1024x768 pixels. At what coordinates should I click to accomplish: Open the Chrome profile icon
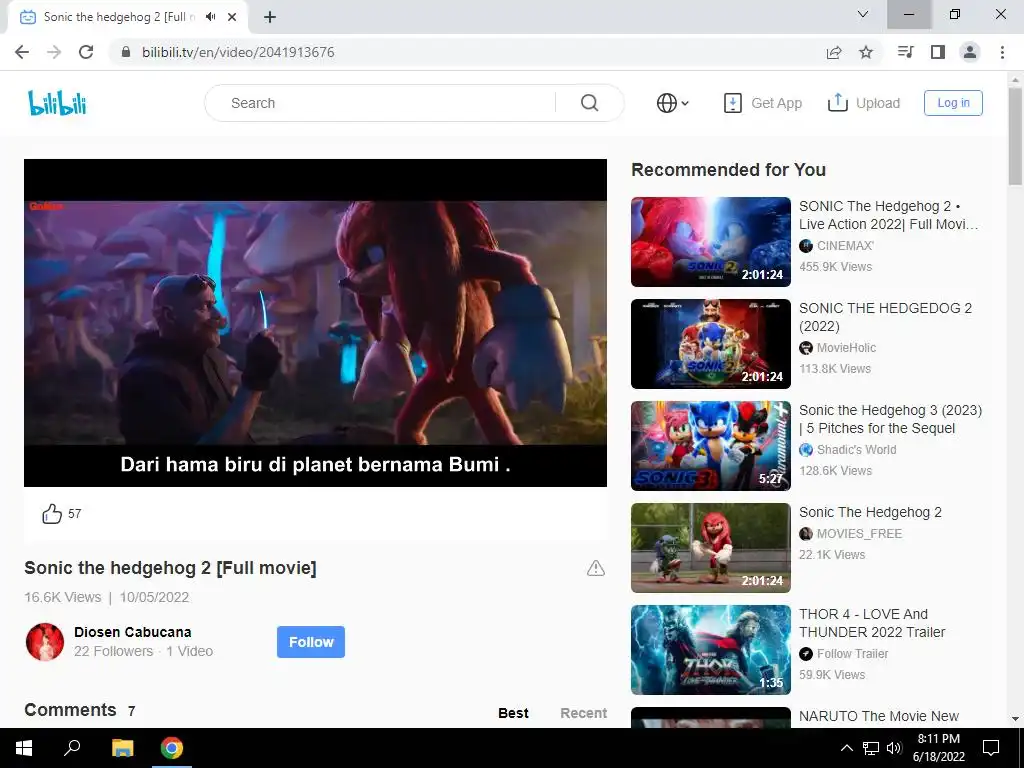970,52
